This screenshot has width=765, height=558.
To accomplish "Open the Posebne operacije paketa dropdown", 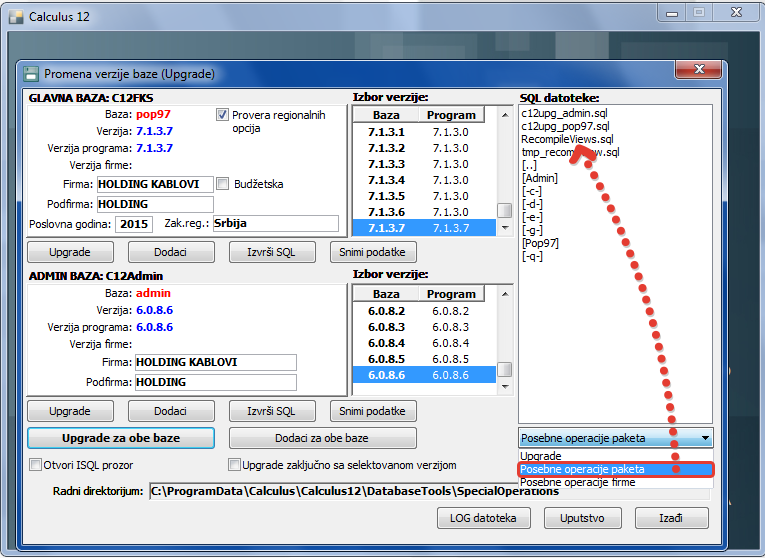I will (706, 437).
